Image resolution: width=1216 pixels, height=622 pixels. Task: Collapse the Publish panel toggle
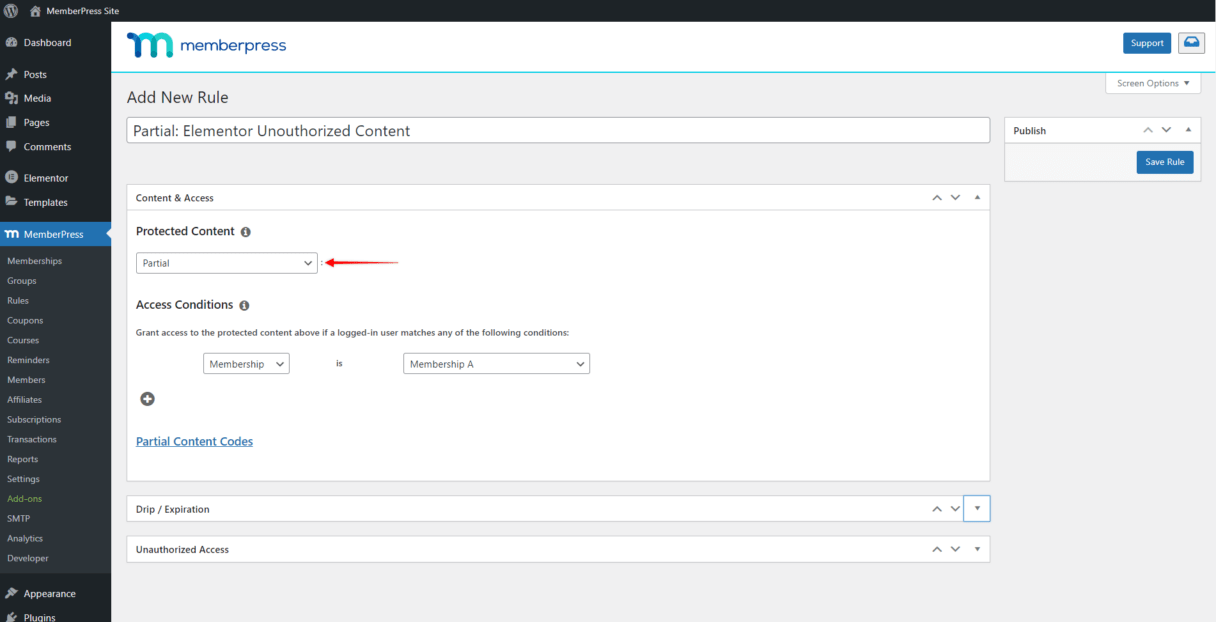pyautogui.click(x=1188, y=130)
